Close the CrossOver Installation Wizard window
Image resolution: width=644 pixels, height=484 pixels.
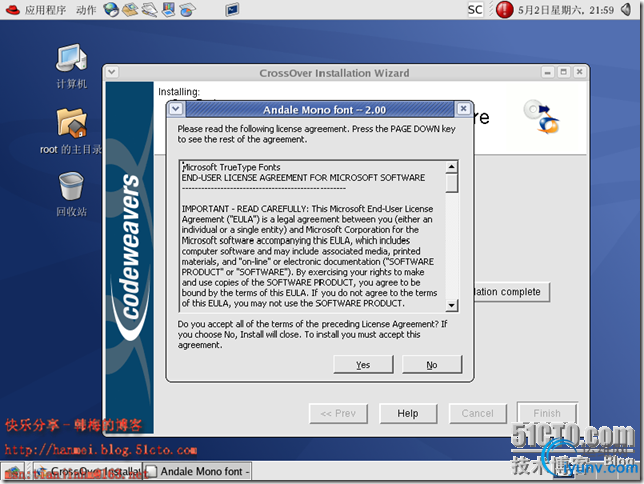coord(580,72)
